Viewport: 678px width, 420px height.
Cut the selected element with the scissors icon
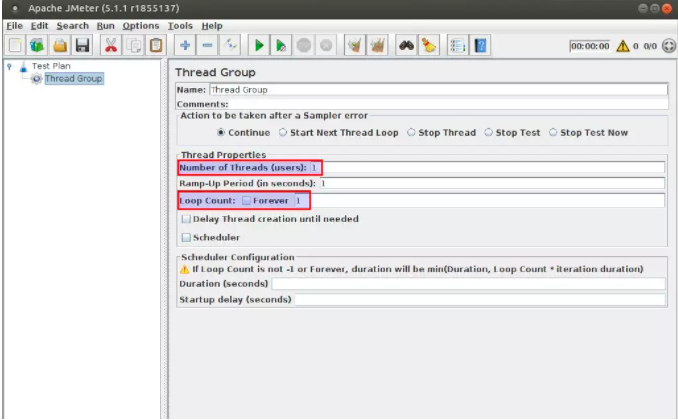[111, 45]
